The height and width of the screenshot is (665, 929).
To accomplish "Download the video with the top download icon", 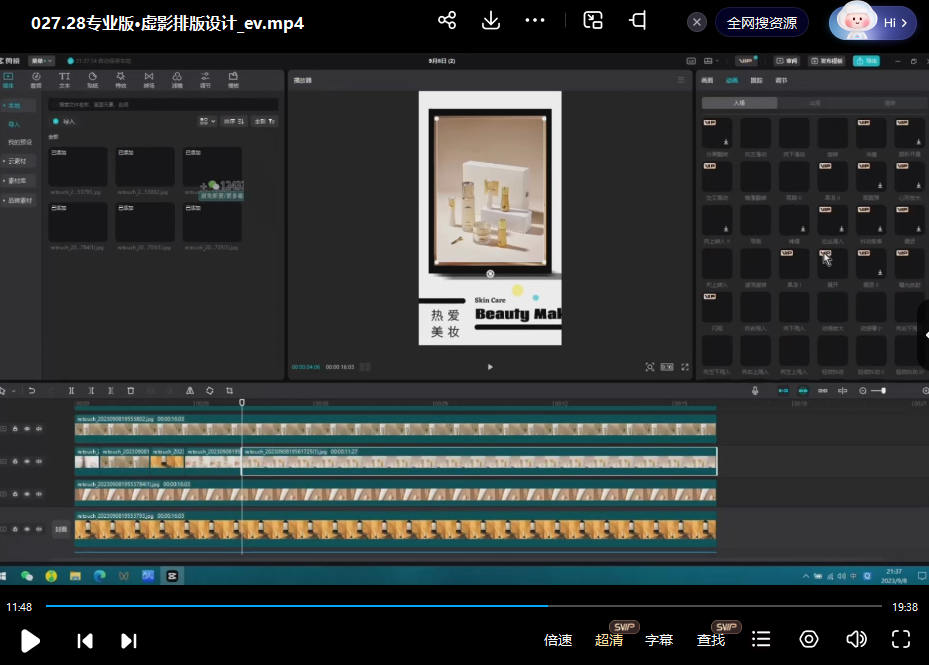I will [x=491, y=21].
